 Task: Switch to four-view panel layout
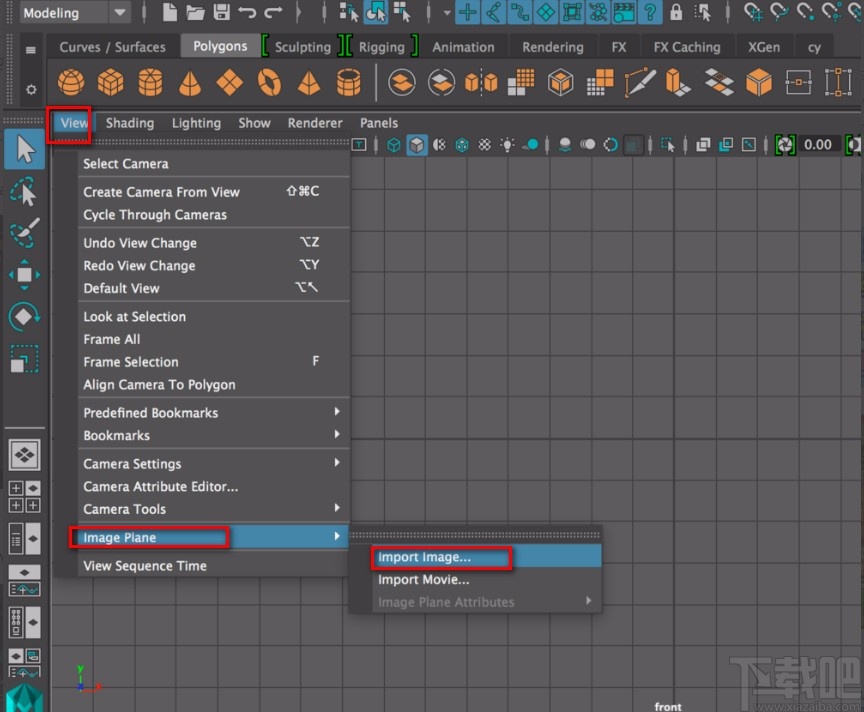(24, 497)
